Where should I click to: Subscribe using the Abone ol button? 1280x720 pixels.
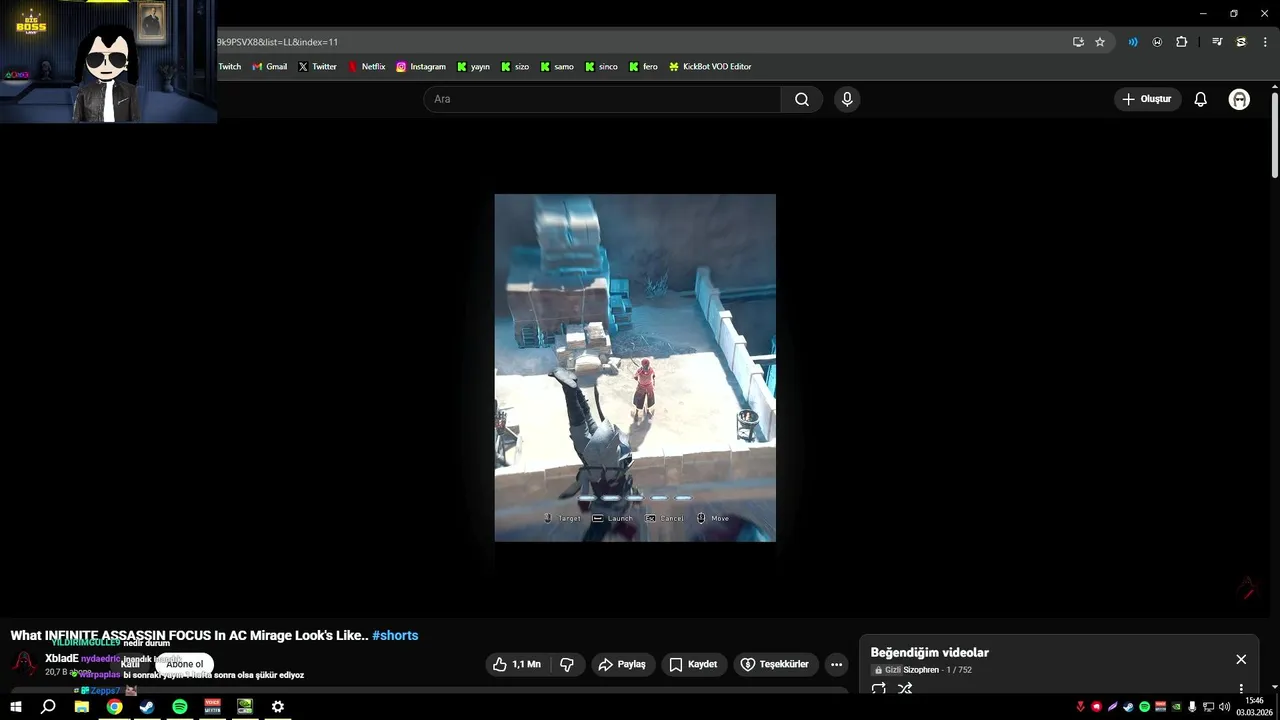(x=184, y=664)
